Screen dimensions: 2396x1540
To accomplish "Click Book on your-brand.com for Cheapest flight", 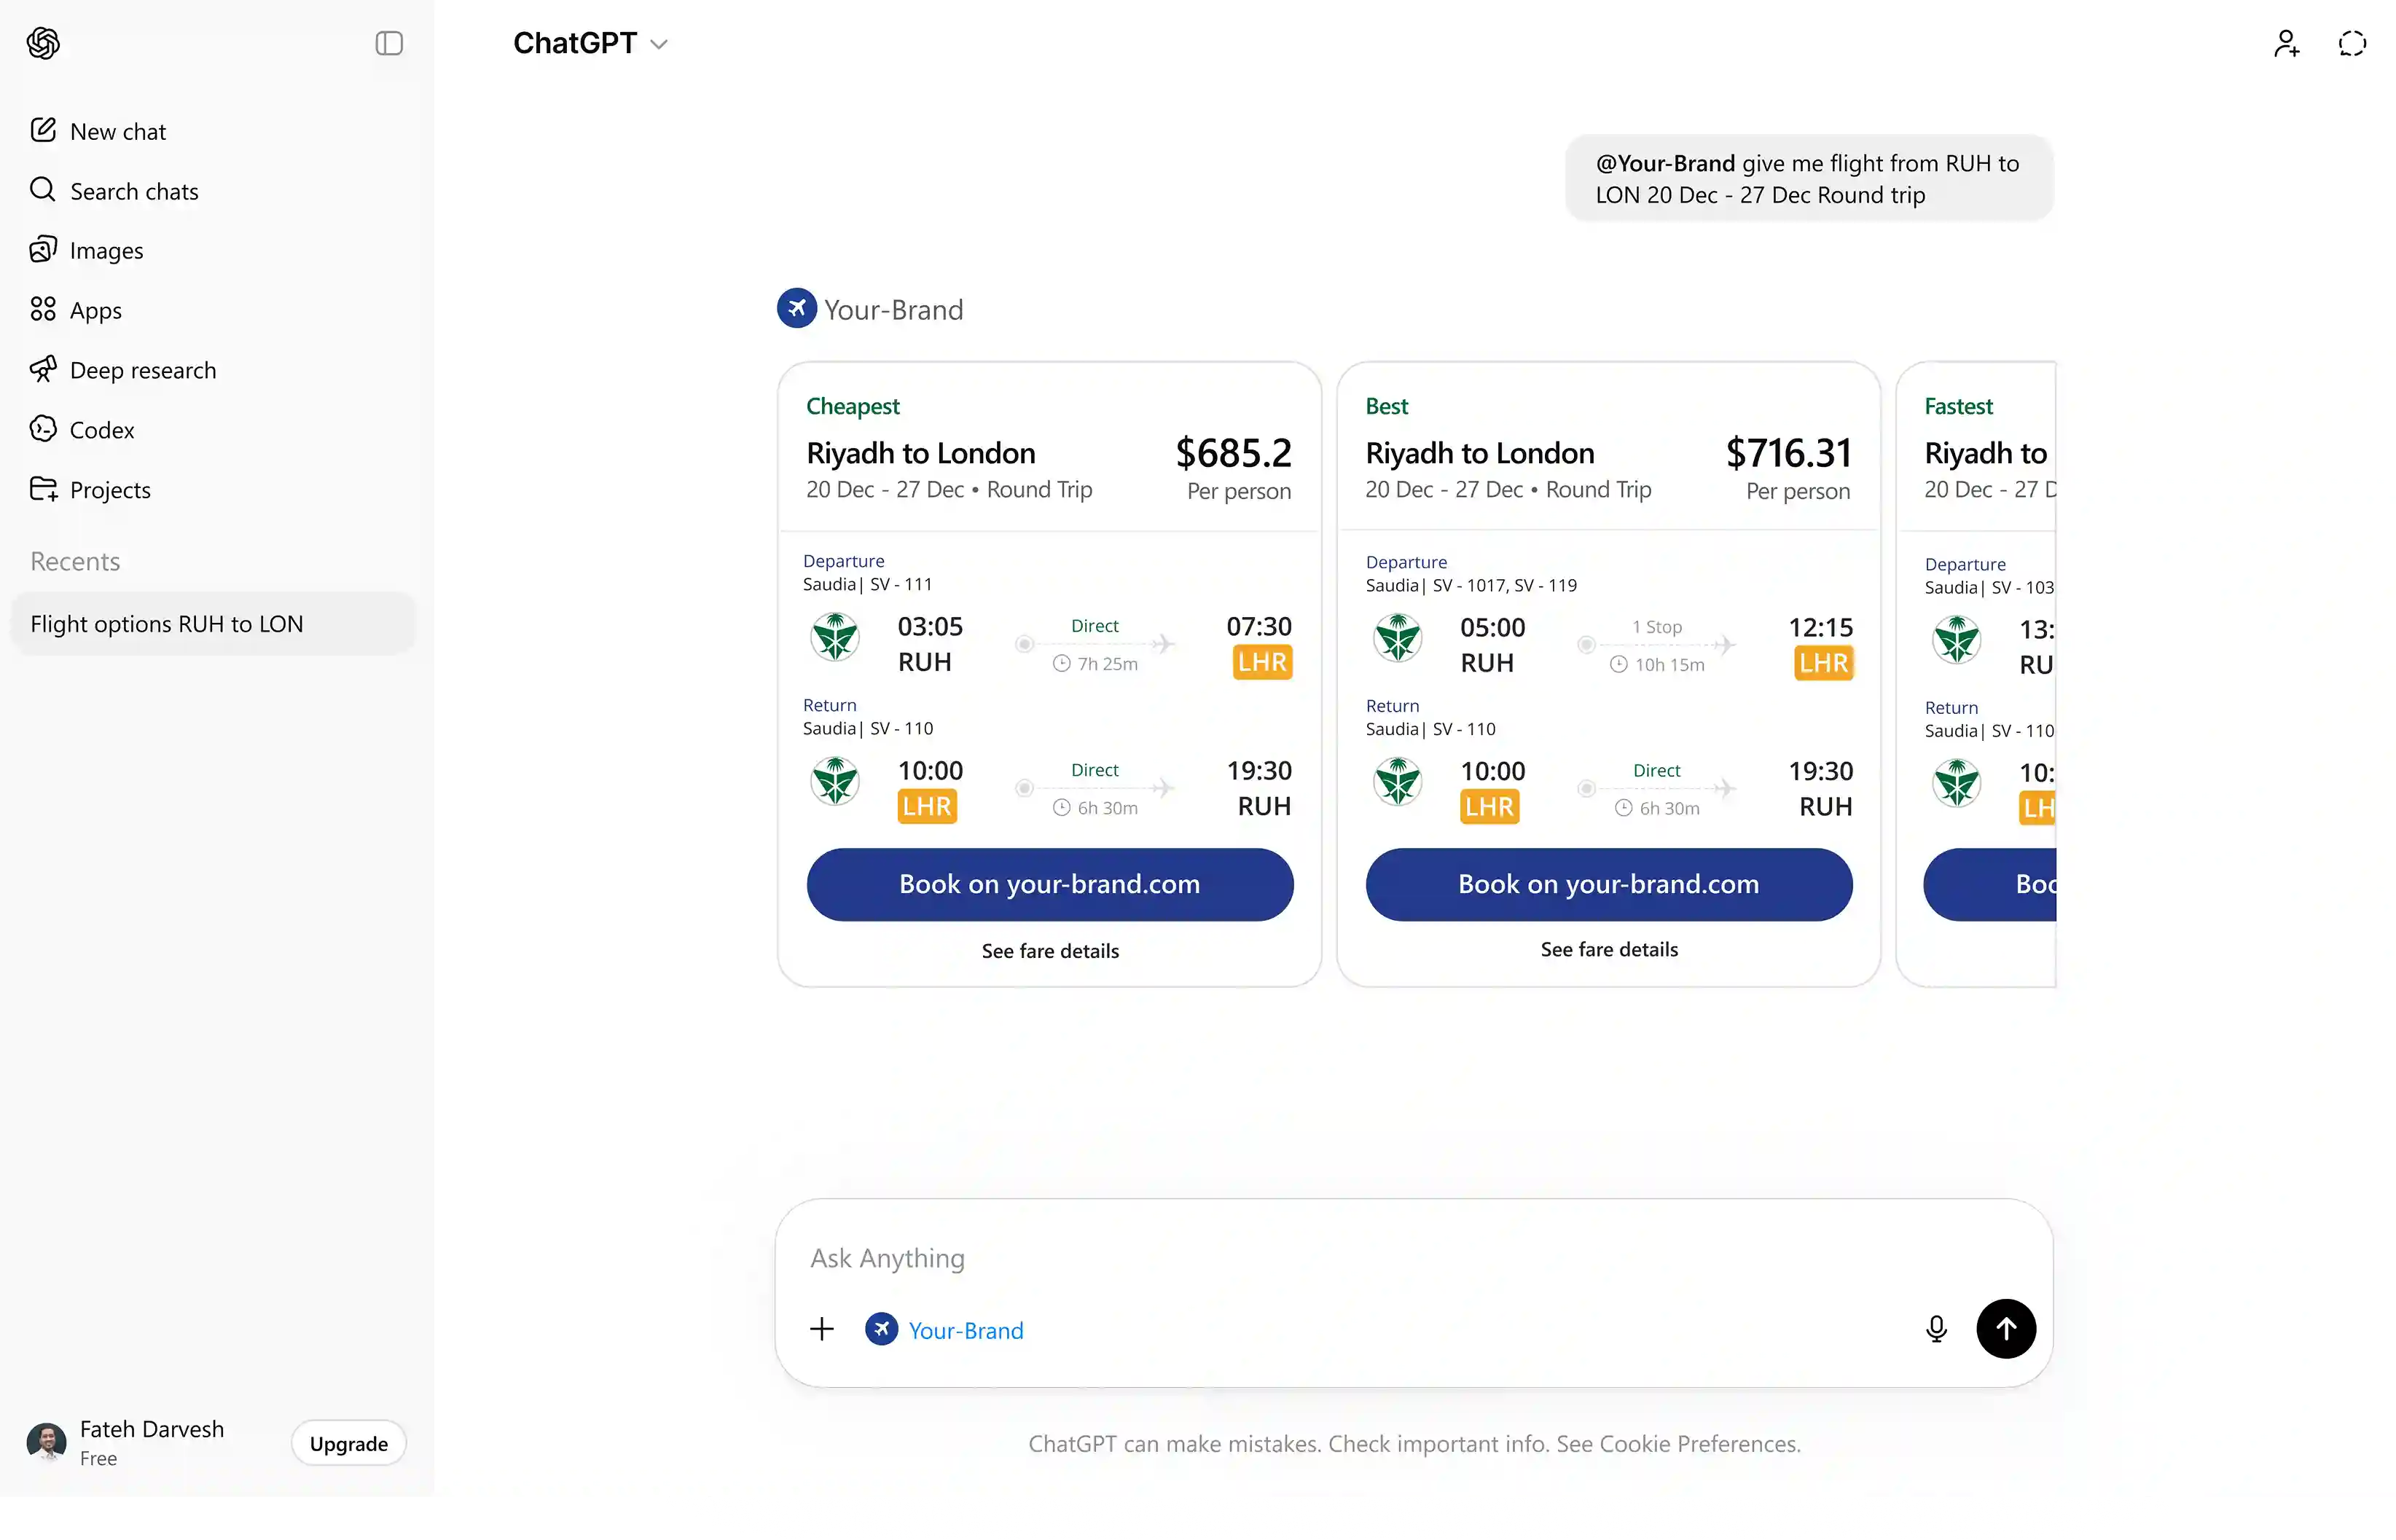I will 1049,884.
